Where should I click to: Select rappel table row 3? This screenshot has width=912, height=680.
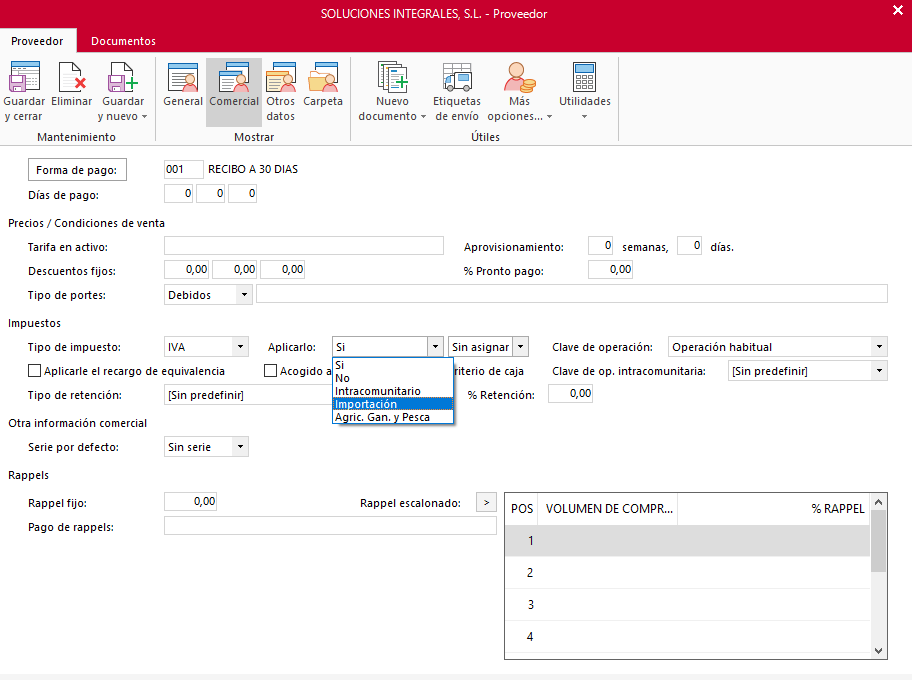click(687, 605)
